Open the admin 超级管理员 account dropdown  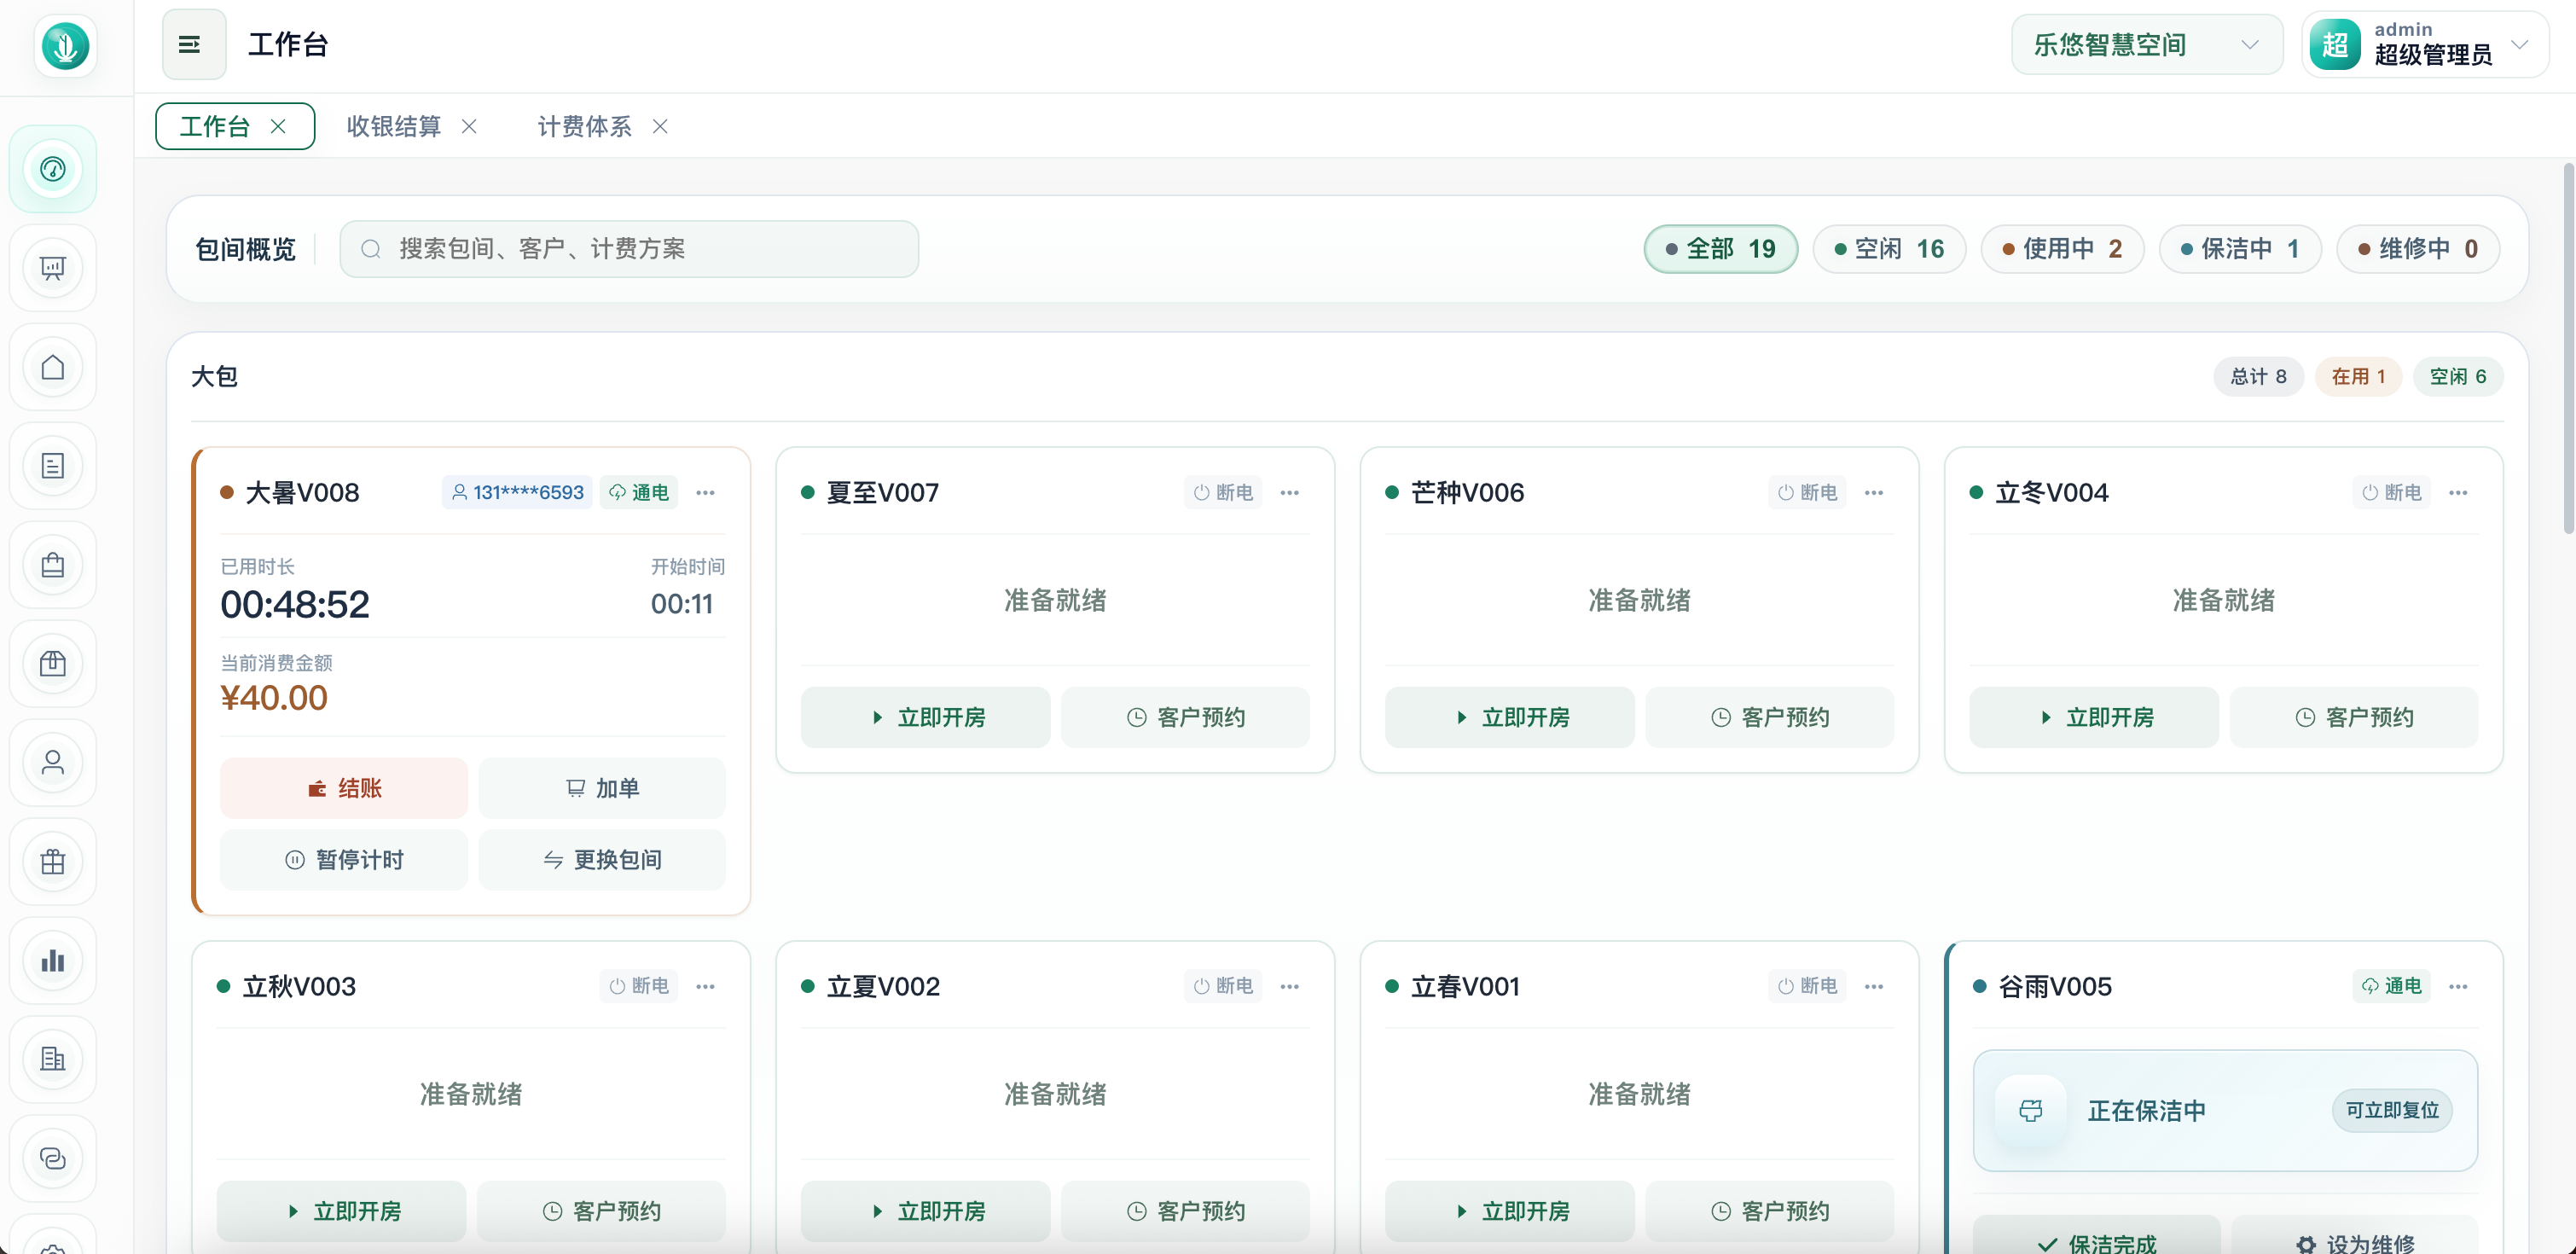point(2424,45)
